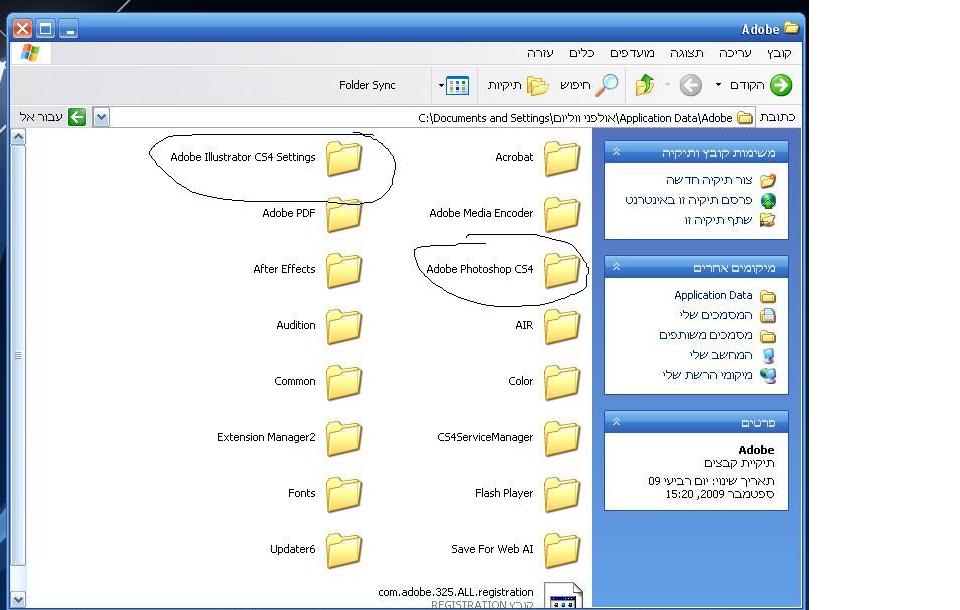Click the green Back arrow icon

pyautogui.click(x=781, y=85)
